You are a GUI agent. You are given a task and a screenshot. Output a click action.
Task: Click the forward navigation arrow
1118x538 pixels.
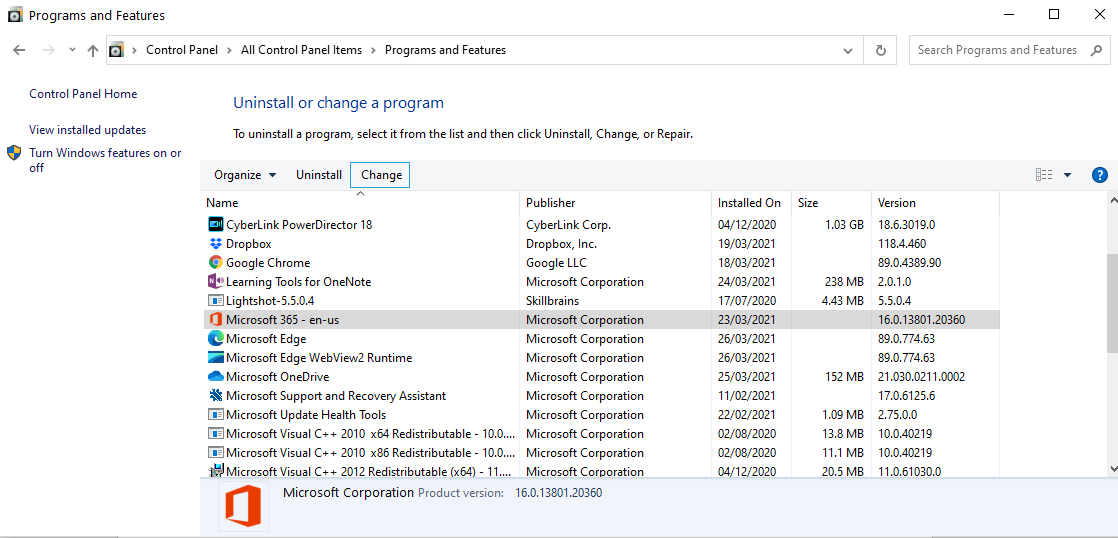[48, 50]
